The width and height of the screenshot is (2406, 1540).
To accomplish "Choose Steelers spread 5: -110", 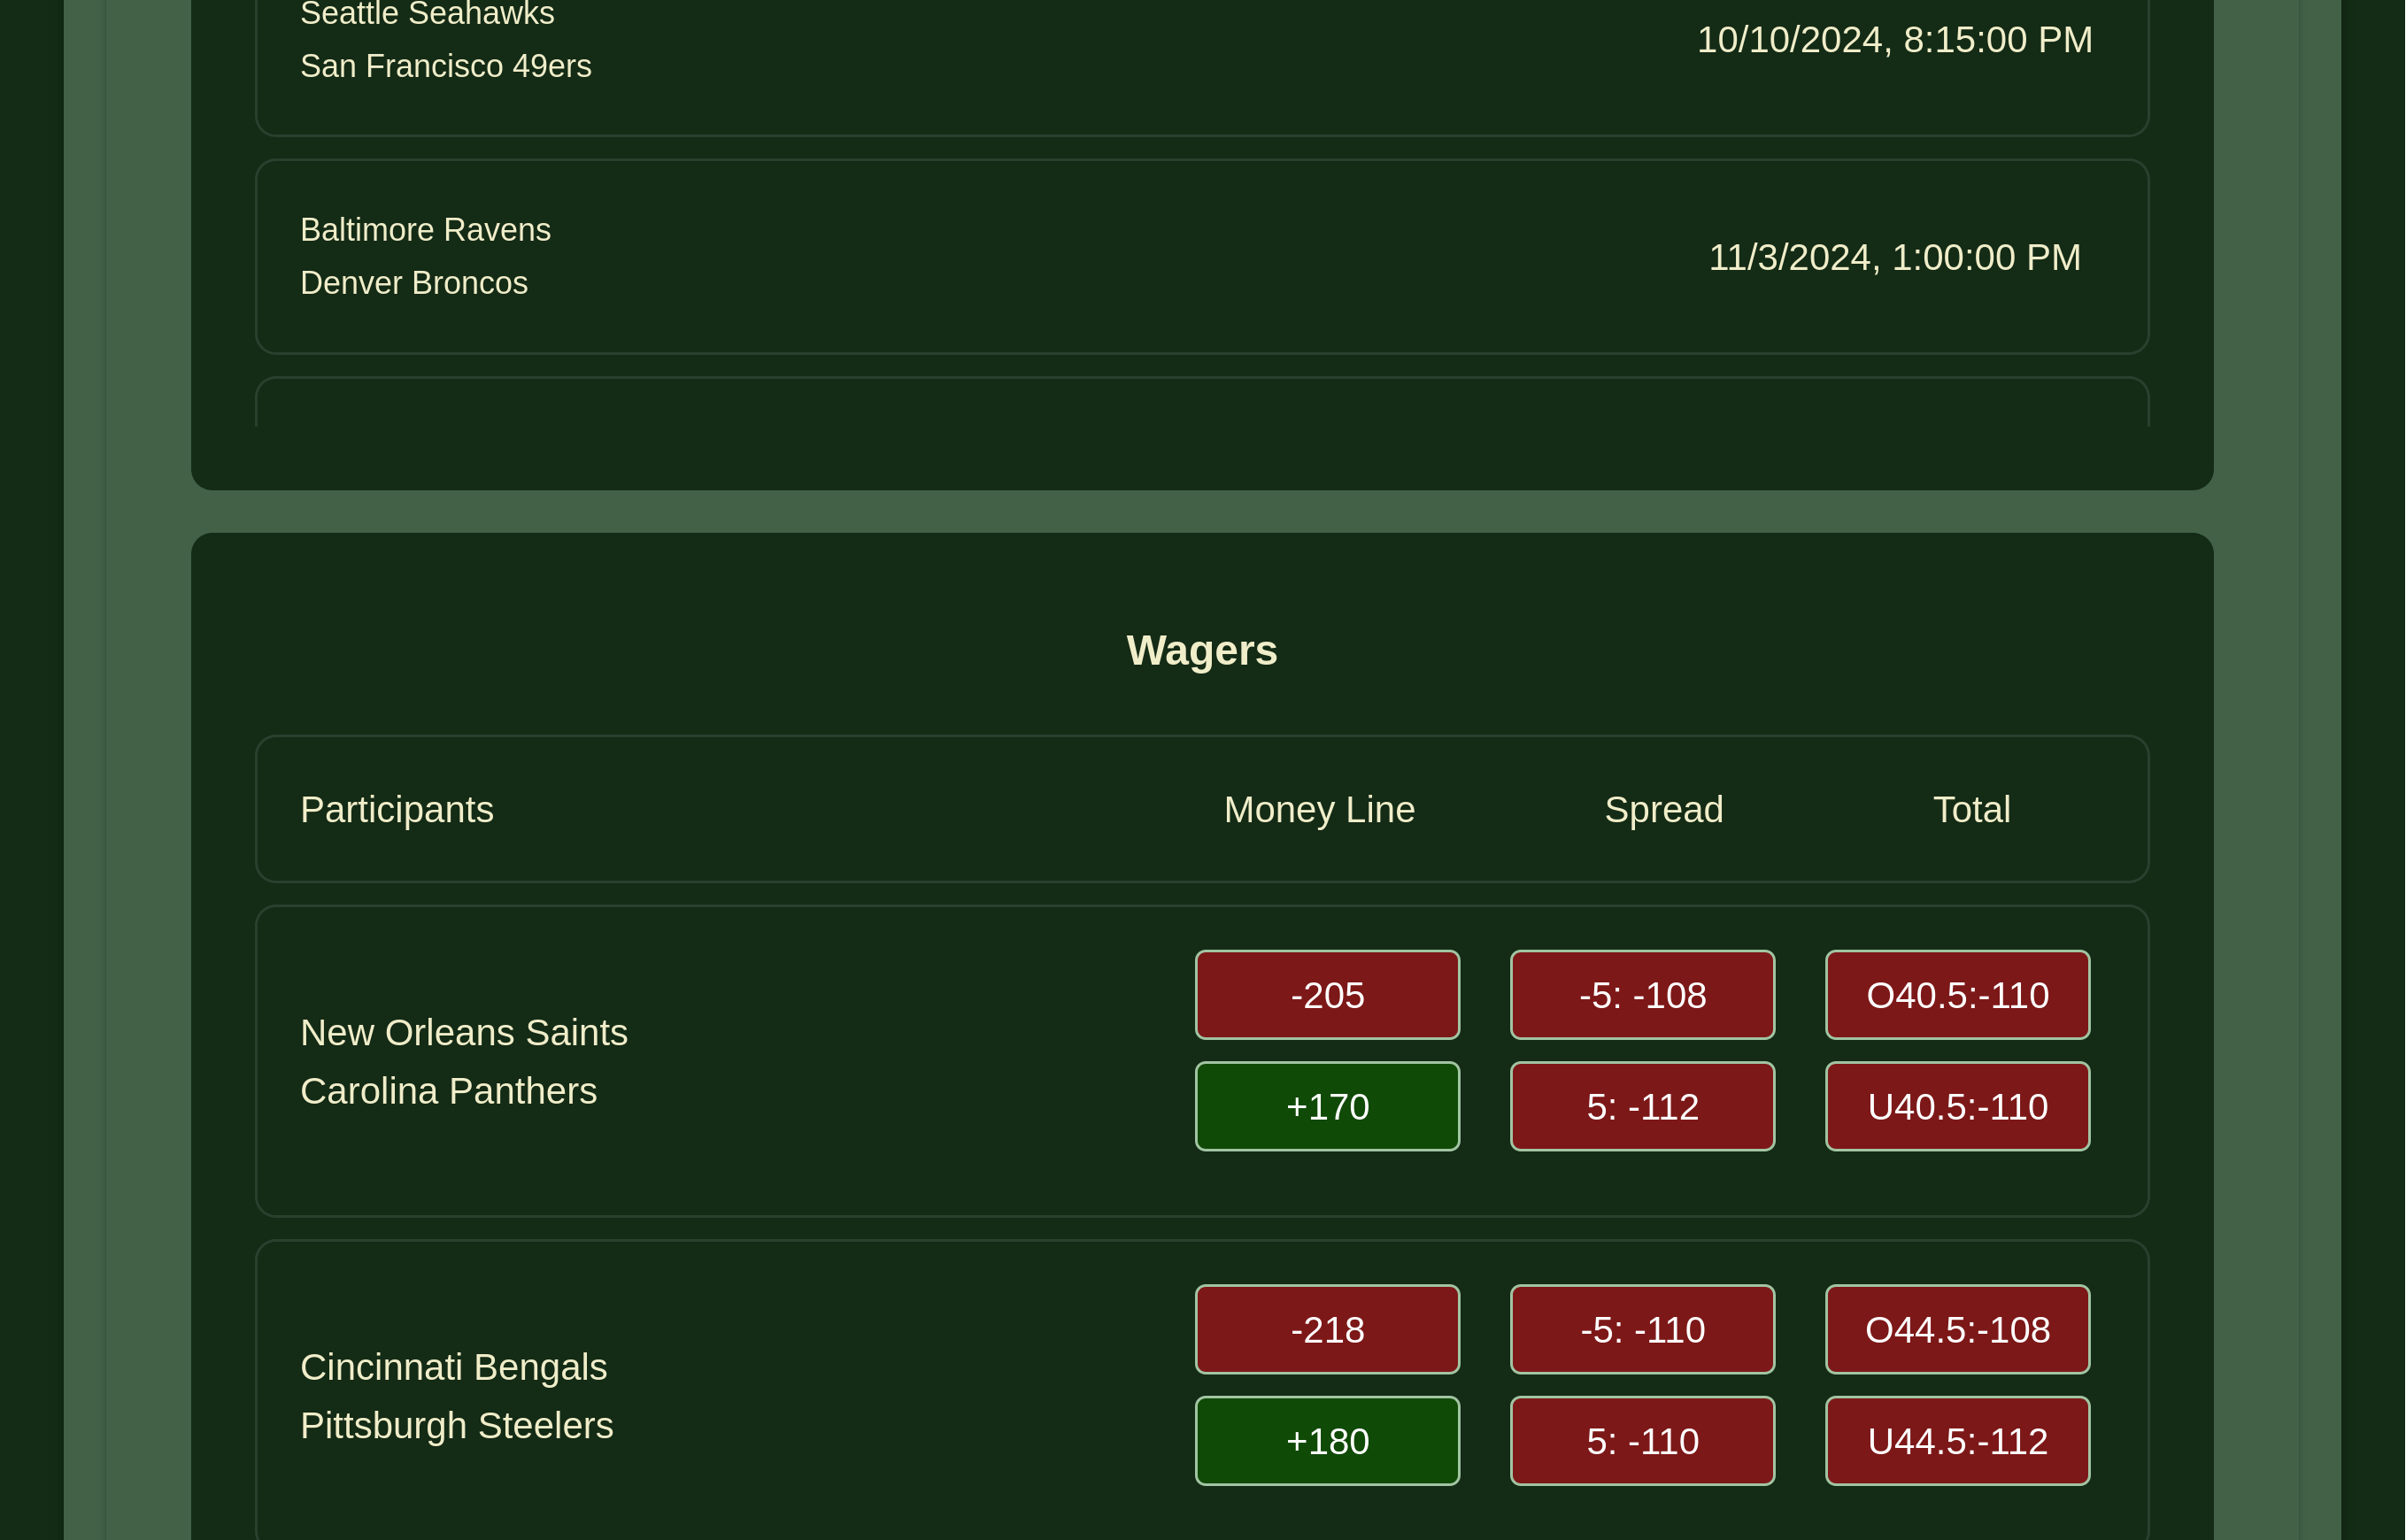I will 1642,1441.
